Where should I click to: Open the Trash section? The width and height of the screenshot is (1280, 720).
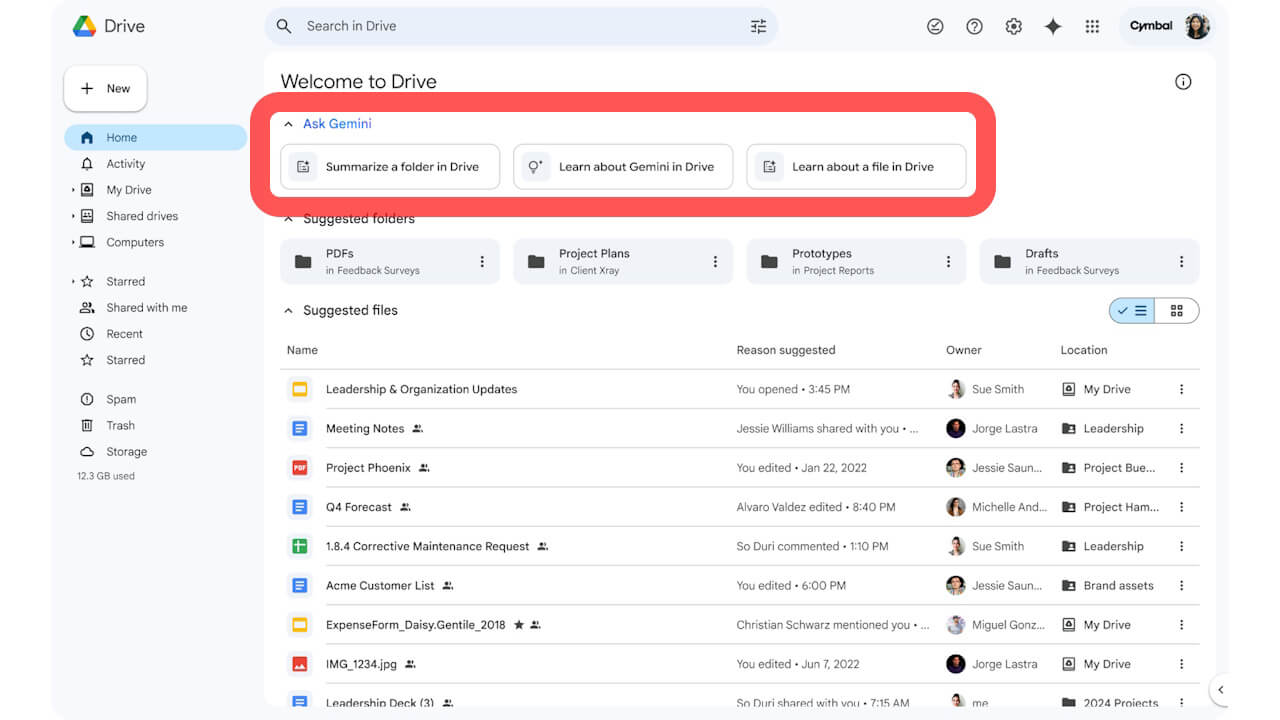click(120, 425)
